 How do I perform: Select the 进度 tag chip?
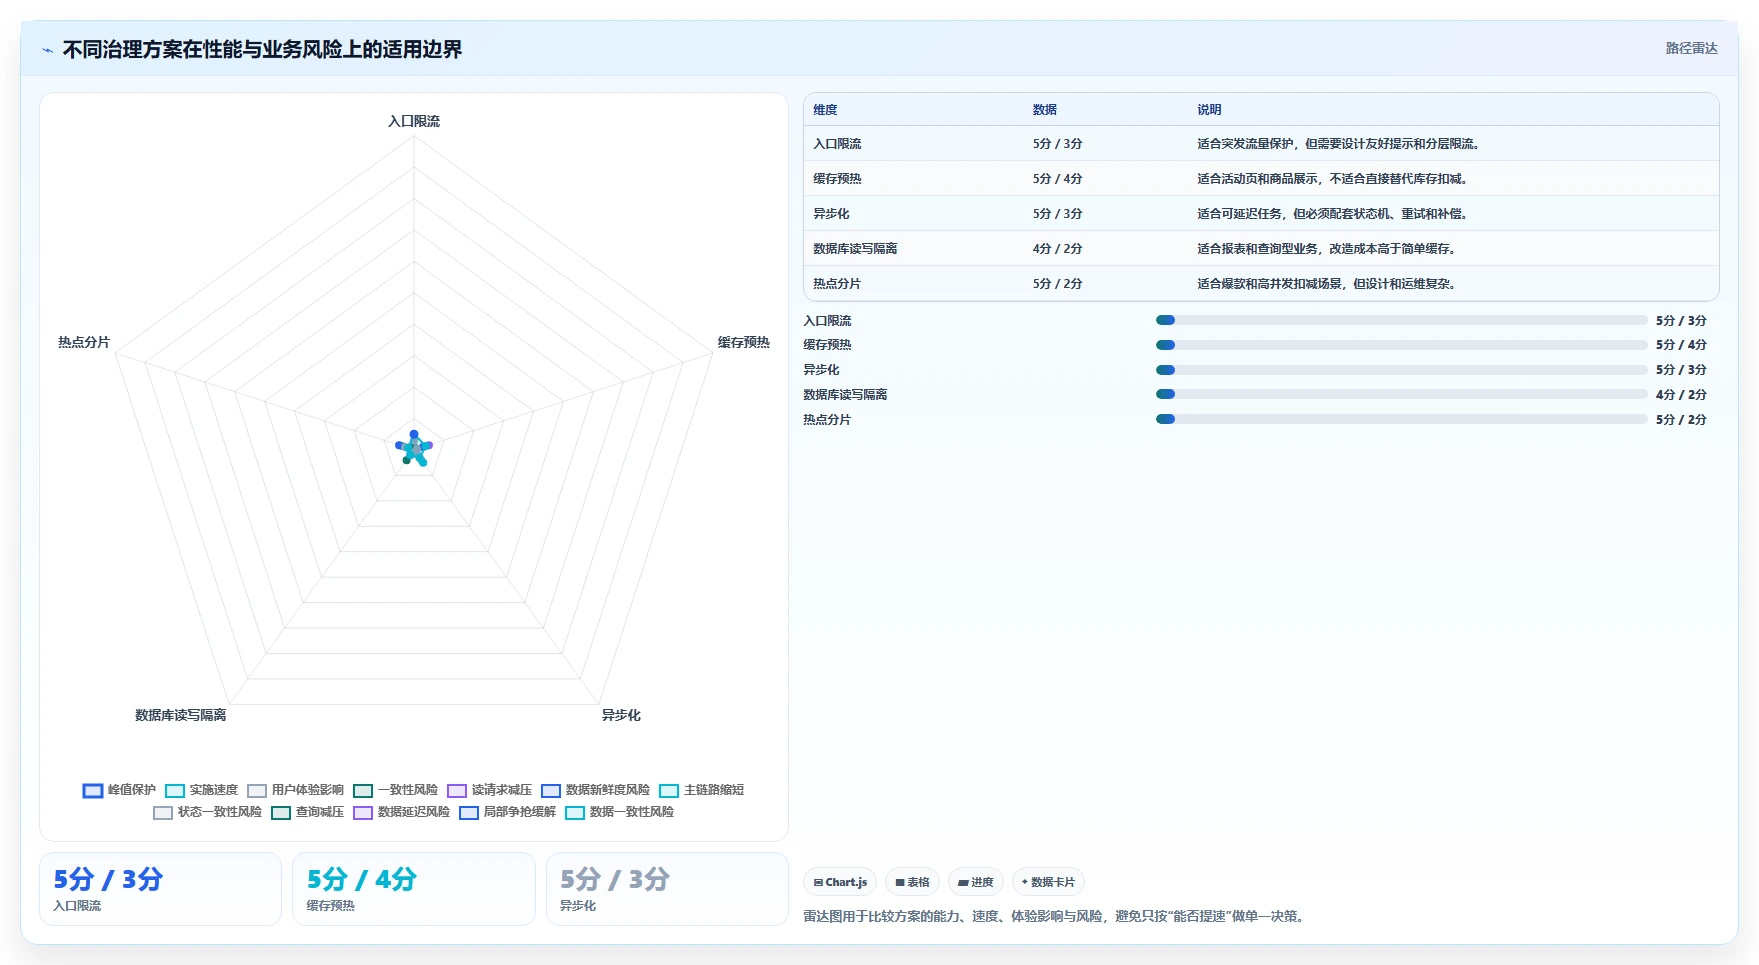(x=976, y=882)
